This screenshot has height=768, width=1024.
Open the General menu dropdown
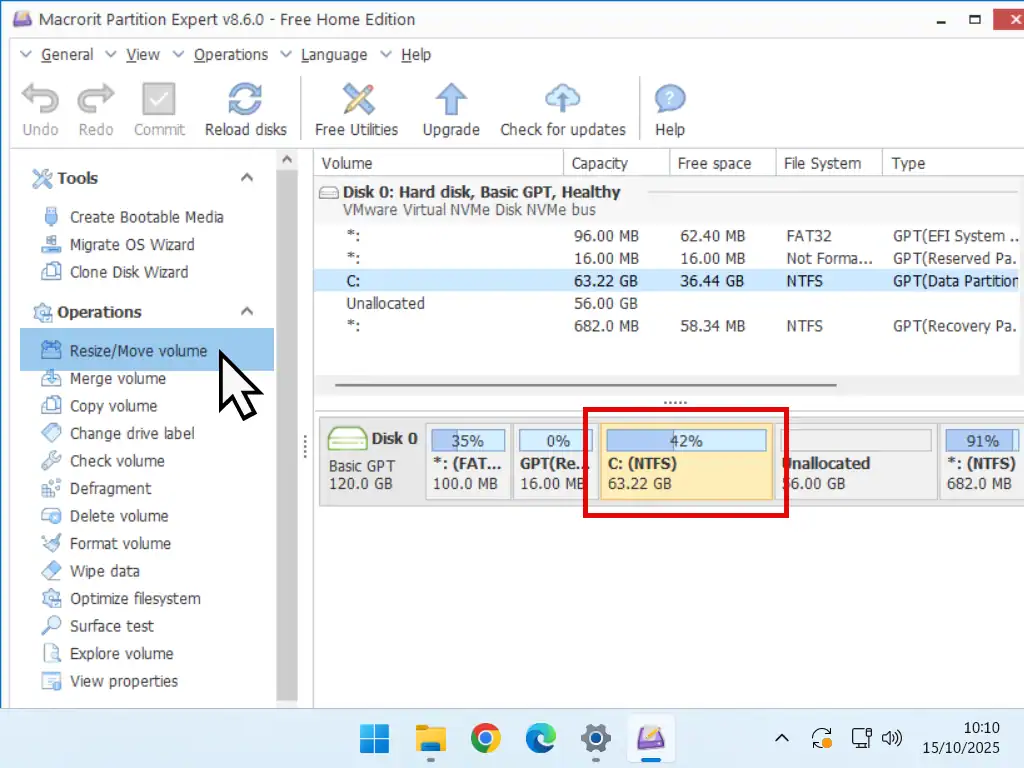(66, 55)
